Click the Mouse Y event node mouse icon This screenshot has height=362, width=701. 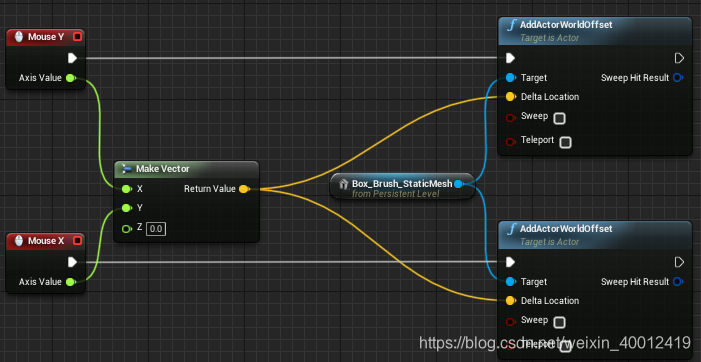tap(19, 37)
